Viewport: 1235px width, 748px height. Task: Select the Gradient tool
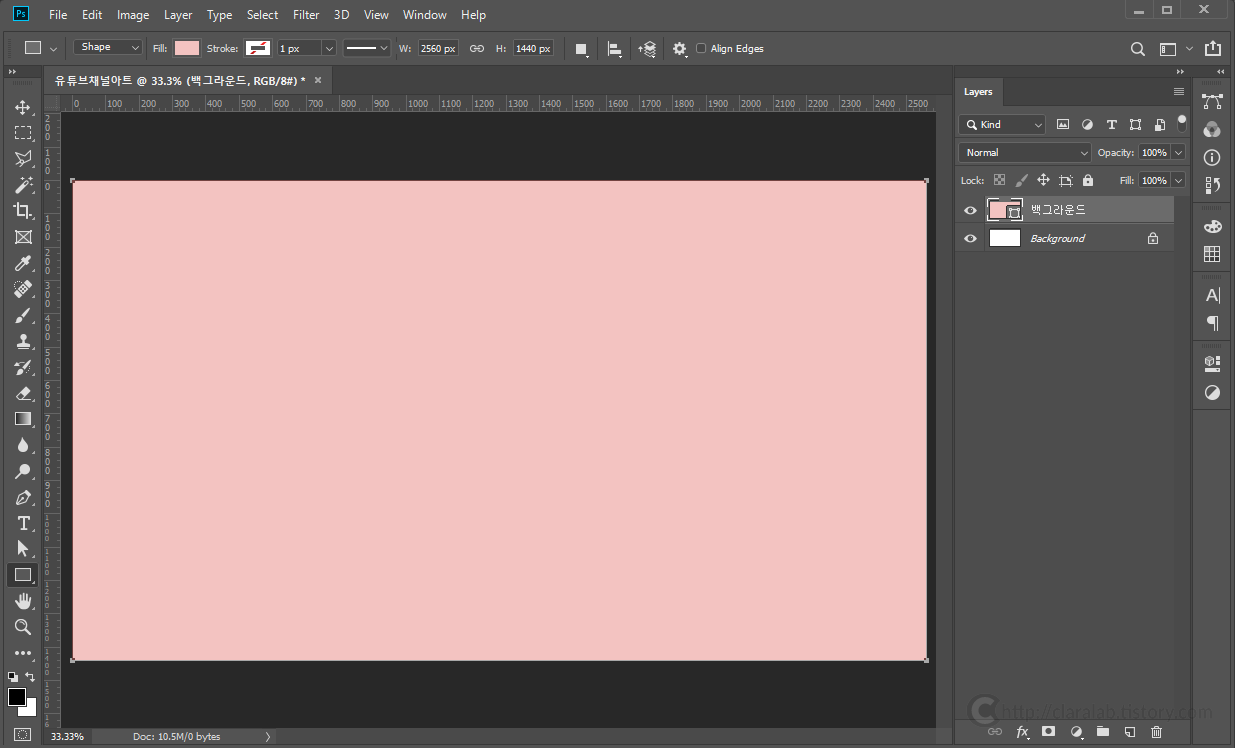(22, 419)
